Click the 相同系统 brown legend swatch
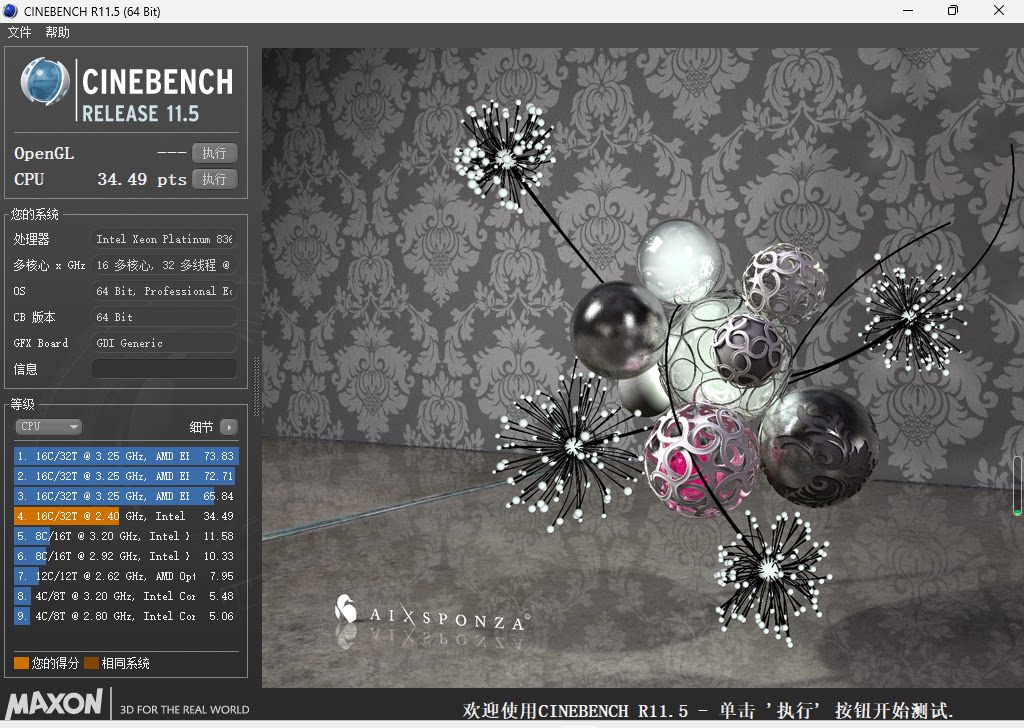1024x728 pixels. (x=91, y=663)
